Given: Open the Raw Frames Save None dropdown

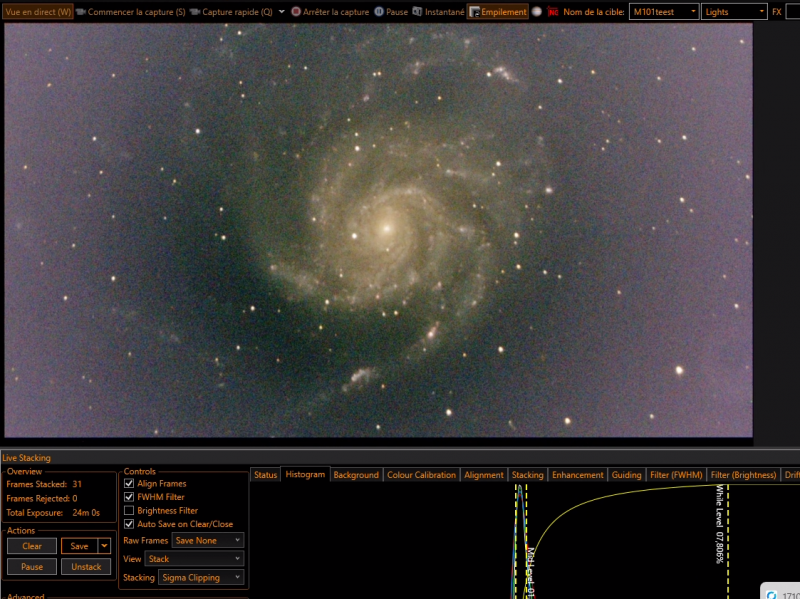Looking at the screenshot, I should point(208,540).
